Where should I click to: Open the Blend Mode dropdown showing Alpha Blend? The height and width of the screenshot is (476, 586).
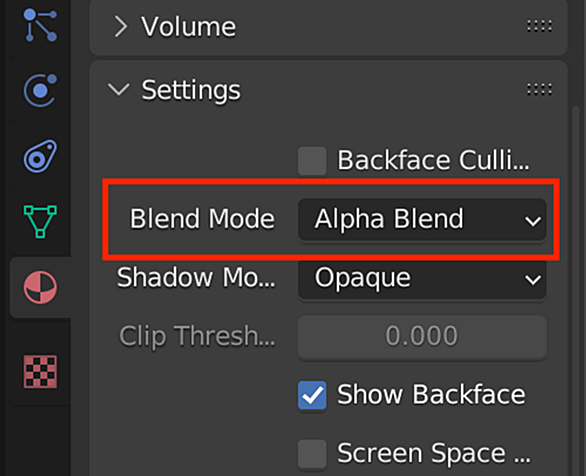[422, 219]
